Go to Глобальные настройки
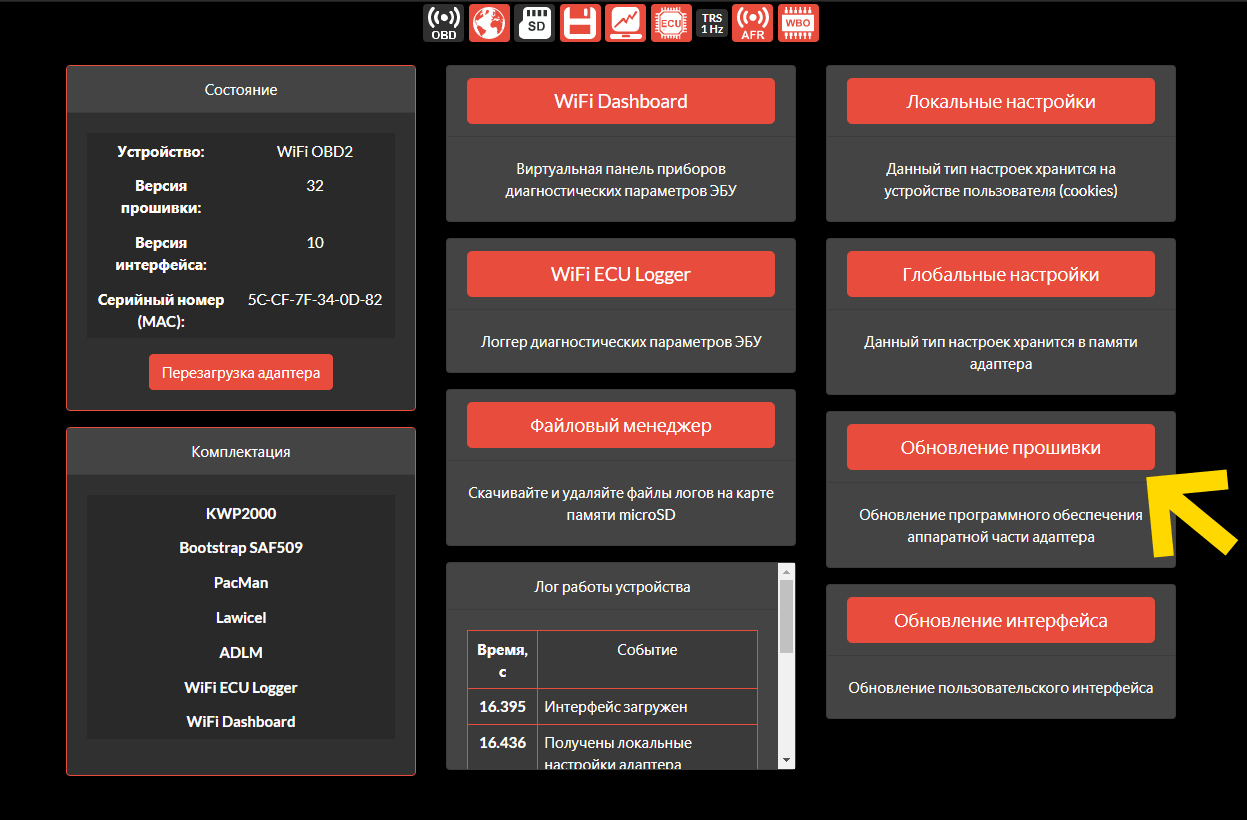 tap(1000, 274)
